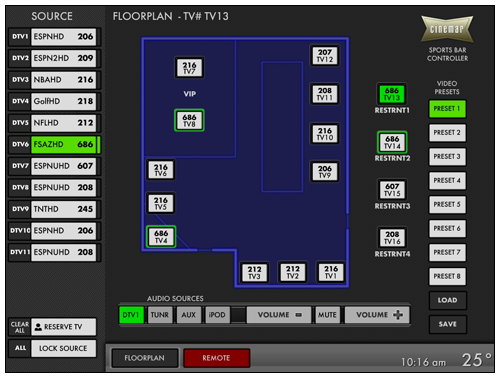Increase volume with VOLUME plus

(x=377, y=315)
